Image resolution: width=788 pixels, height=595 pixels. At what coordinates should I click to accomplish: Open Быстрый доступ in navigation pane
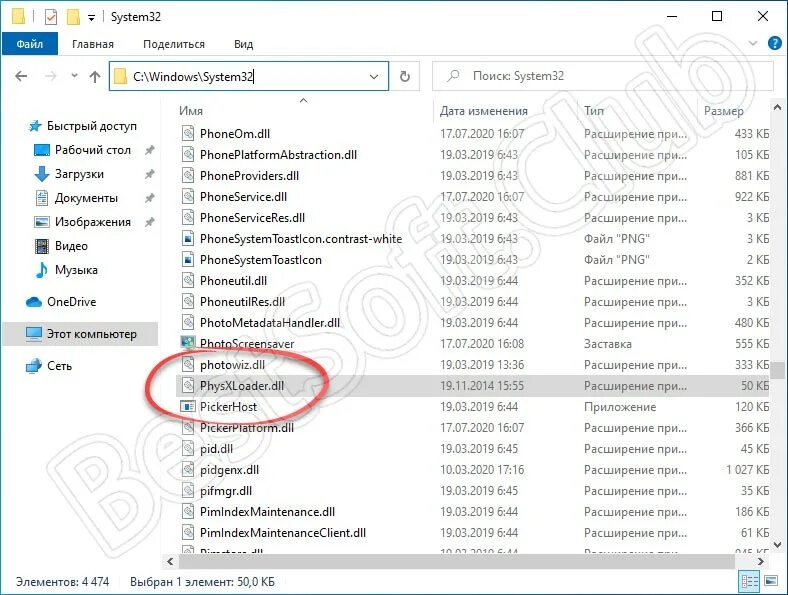point(82,126)
